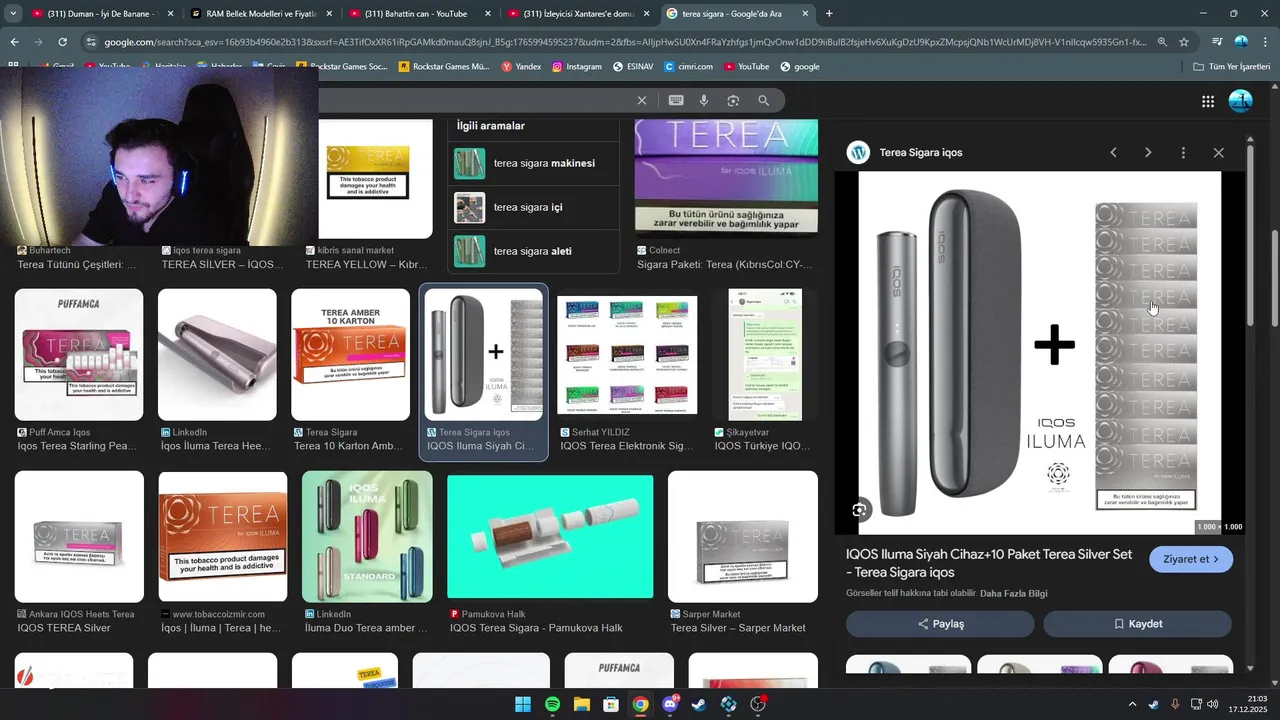Switch to Bahattin can YouTube tab
This screenshot has width=1280, height=720.
(420, 14)
